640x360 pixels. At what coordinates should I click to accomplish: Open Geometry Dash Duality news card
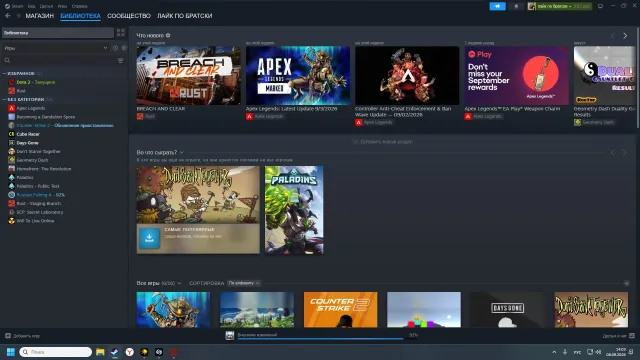(x=604, y=76)
